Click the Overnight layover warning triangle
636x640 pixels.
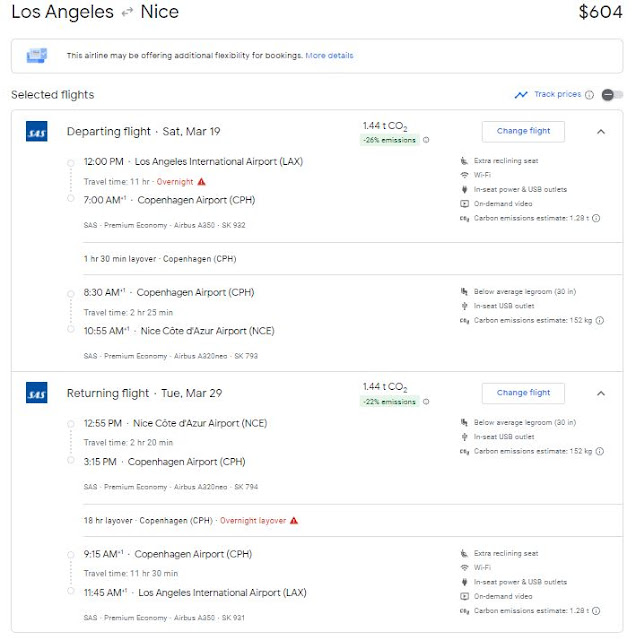293,520
